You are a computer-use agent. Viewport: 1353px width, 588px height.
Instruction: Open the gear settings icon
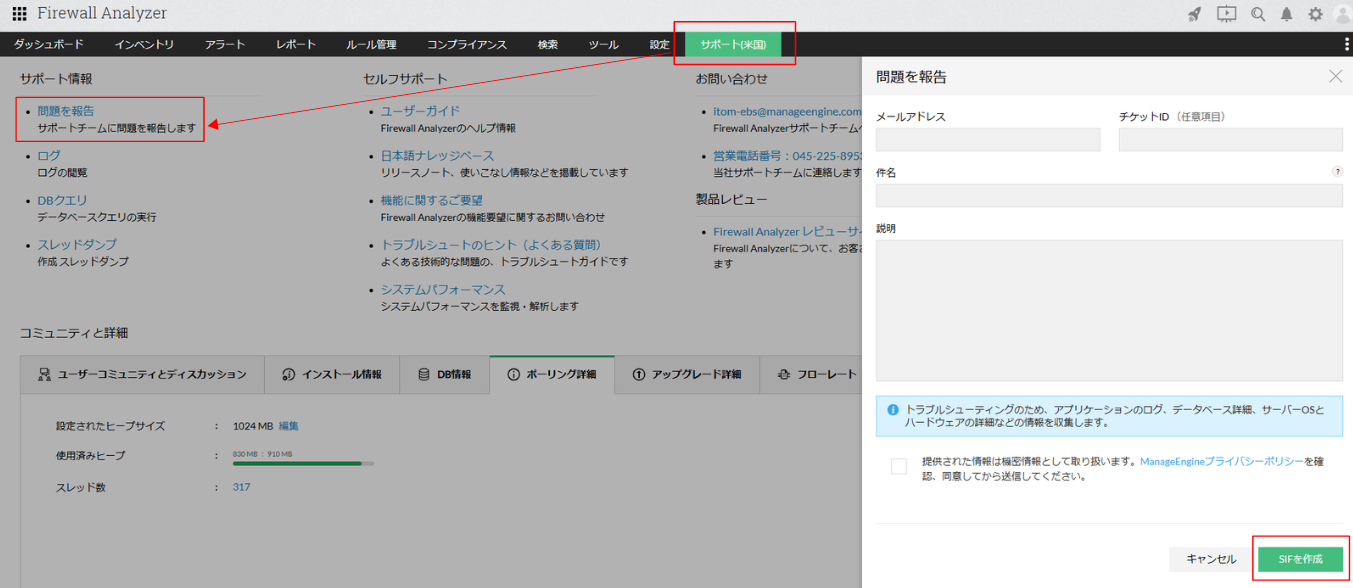[1315, 14]
